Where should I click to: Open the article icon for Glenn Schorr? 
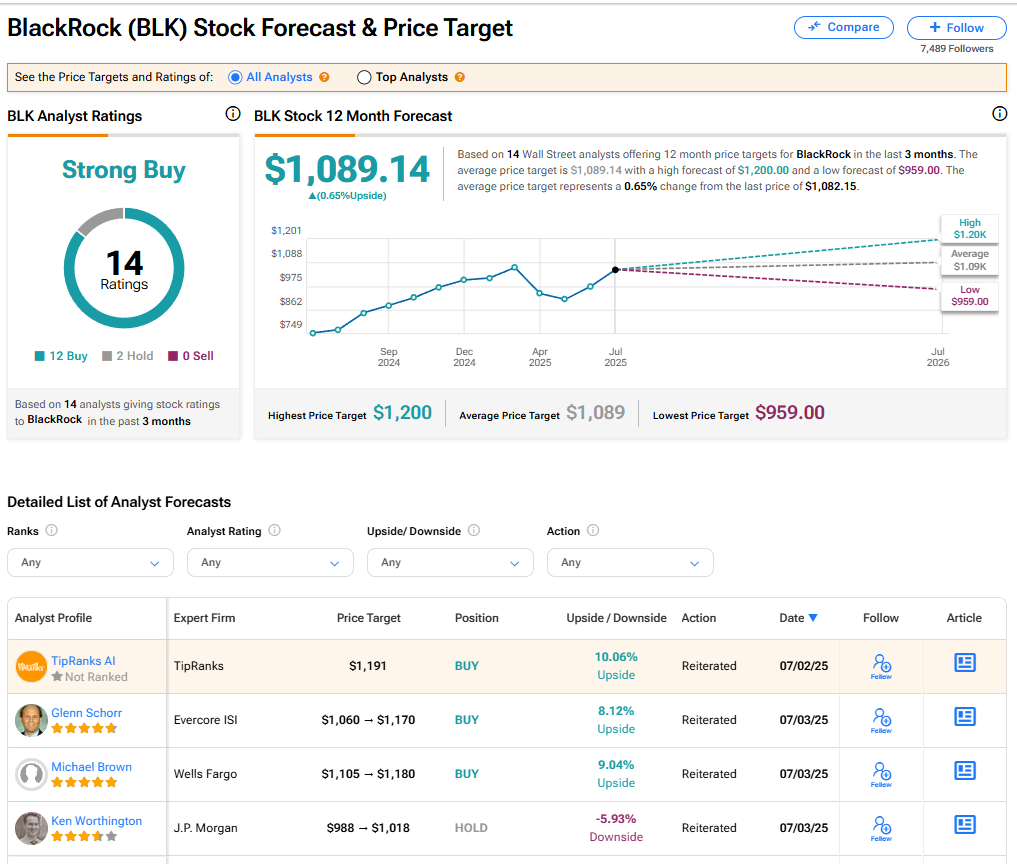(964, 717)
